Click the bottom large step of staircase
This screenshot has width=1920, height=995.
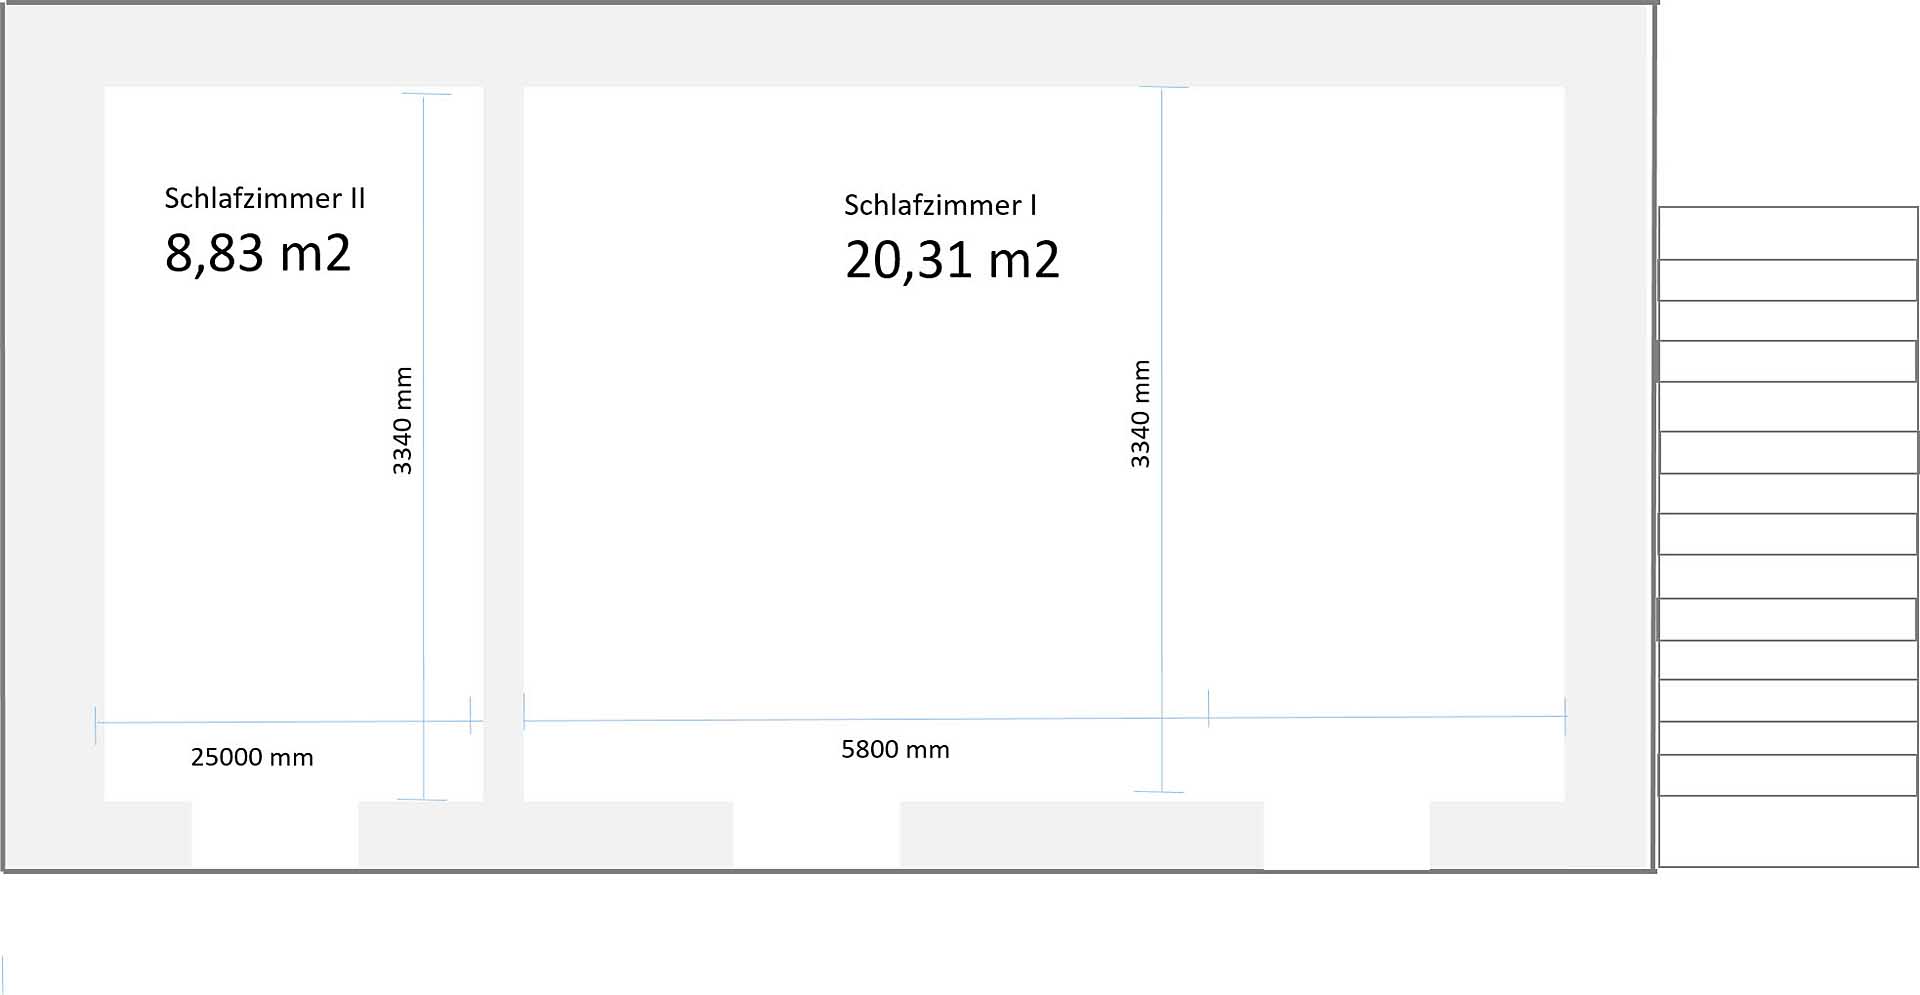[1787, 831]
